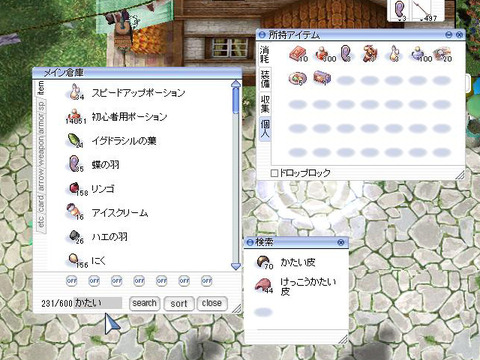Click the round icon left of 検索 title
The image size is (480, 360).
(250, 242)
